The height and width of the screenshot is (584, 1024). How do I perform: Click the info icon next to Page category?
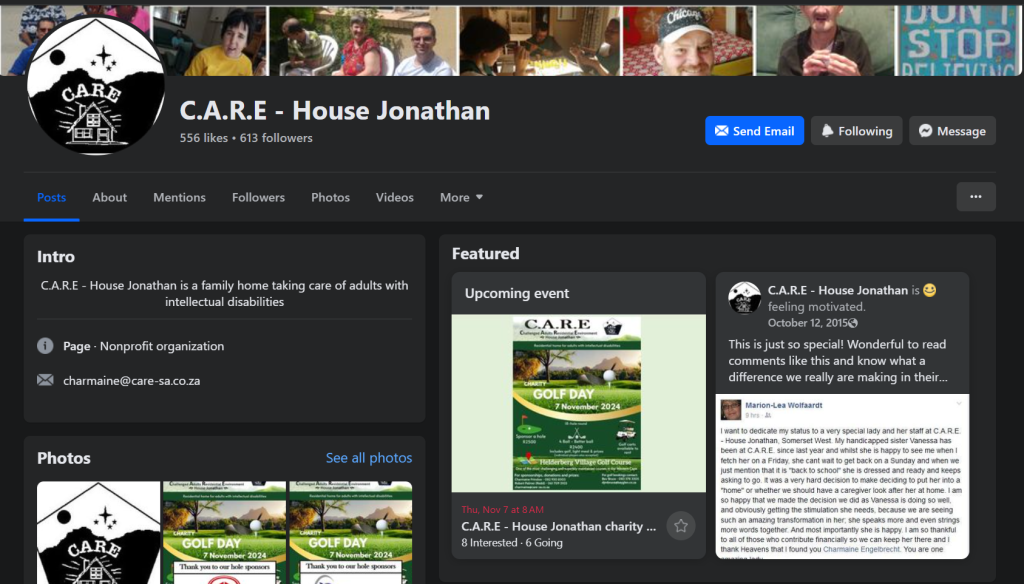[45, 346]
